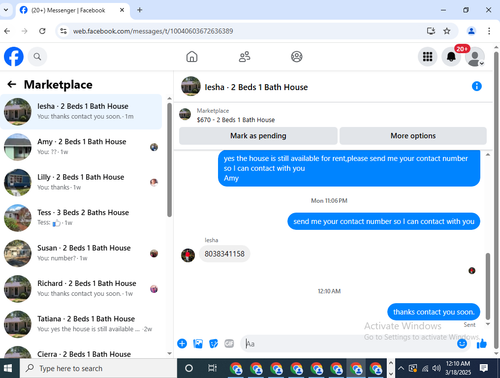This screenshot has height=378, width=500.
Task: Attach a photo using the image icon
Action: (198, 343)
